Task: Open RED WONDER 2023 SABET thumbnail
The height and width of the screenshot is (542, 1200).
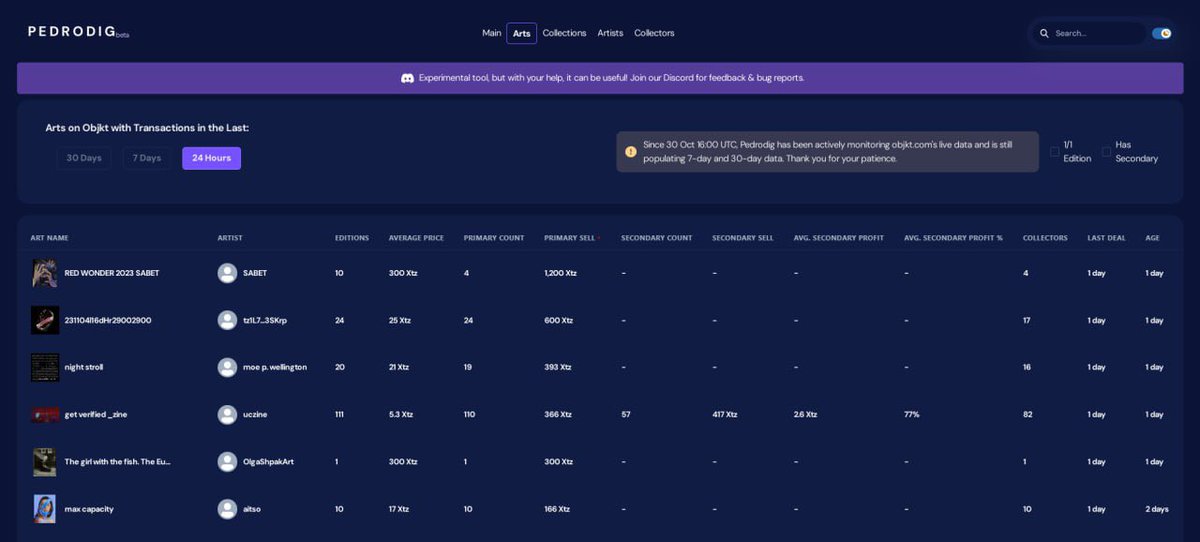Action: [44, 273]
